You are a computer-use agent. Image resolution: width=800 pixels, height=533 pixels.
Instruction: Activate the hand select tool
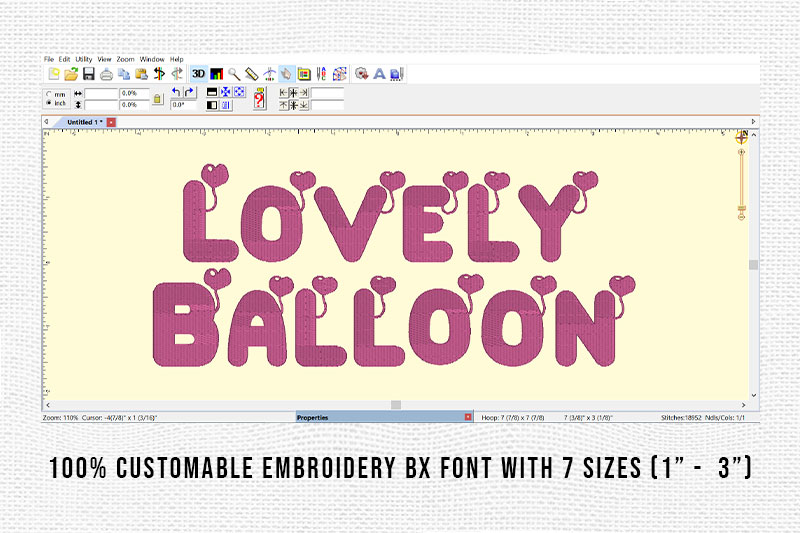click(x=286, y=74)
